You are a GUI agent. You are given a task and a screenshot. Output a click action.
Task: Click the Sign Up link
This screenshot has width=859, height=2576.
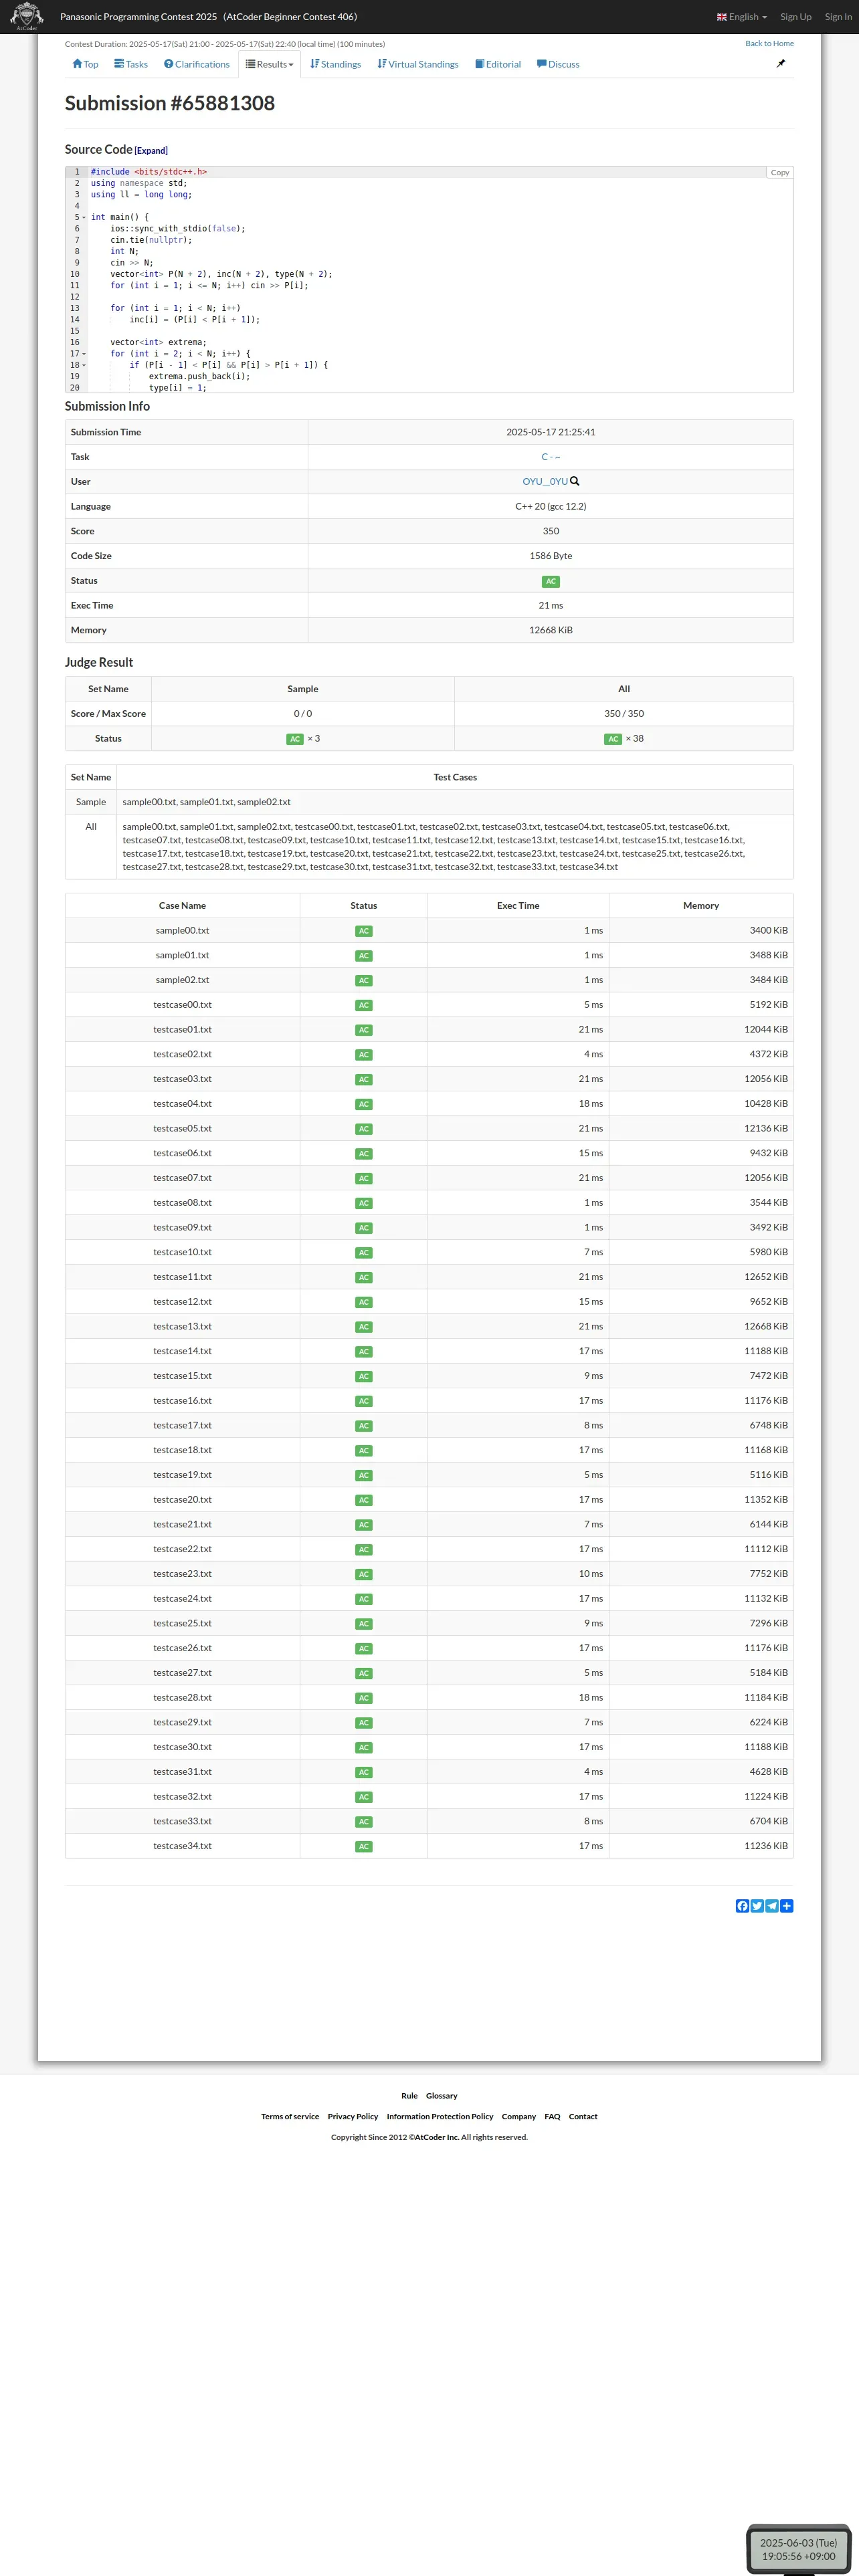(x=795, y=17)
